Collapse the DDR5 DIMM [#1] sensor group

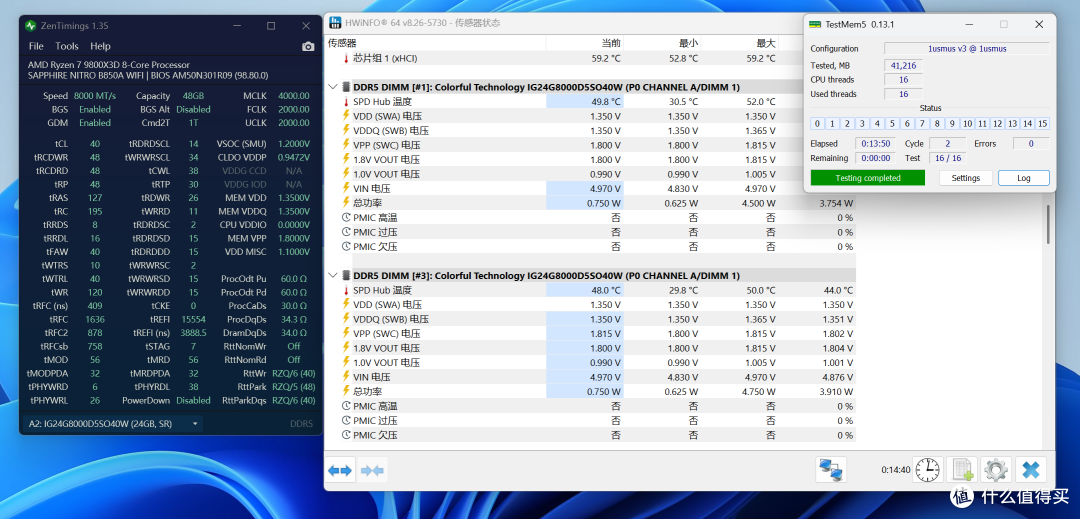[333, 87]
